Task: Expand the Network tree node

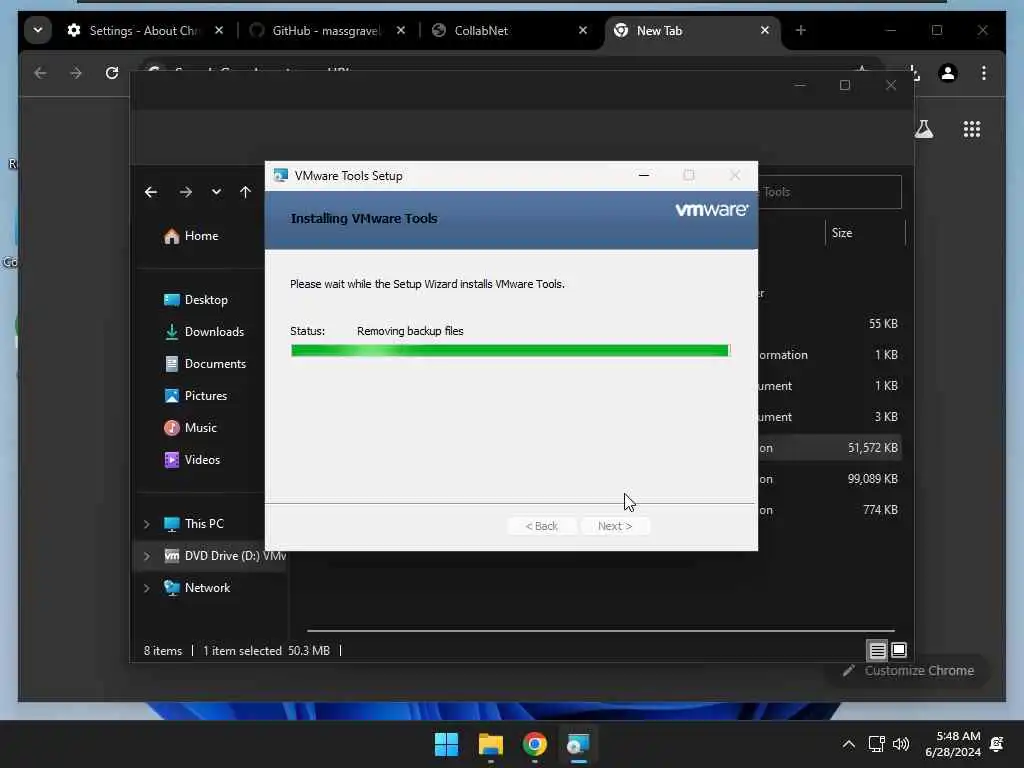Action: tap(147, 588)
